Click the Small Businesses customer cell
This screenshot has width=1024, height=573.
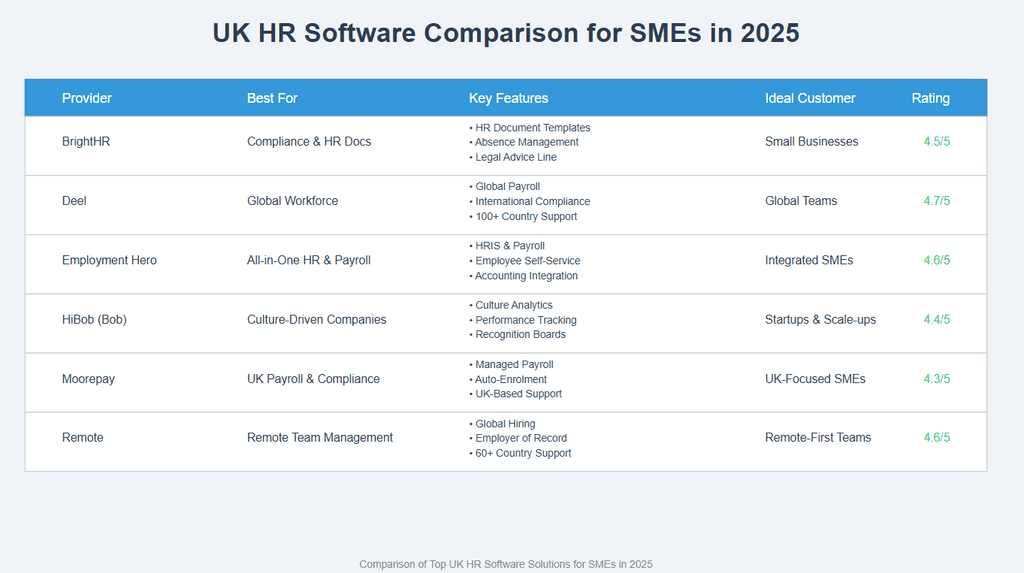point(812,142)
